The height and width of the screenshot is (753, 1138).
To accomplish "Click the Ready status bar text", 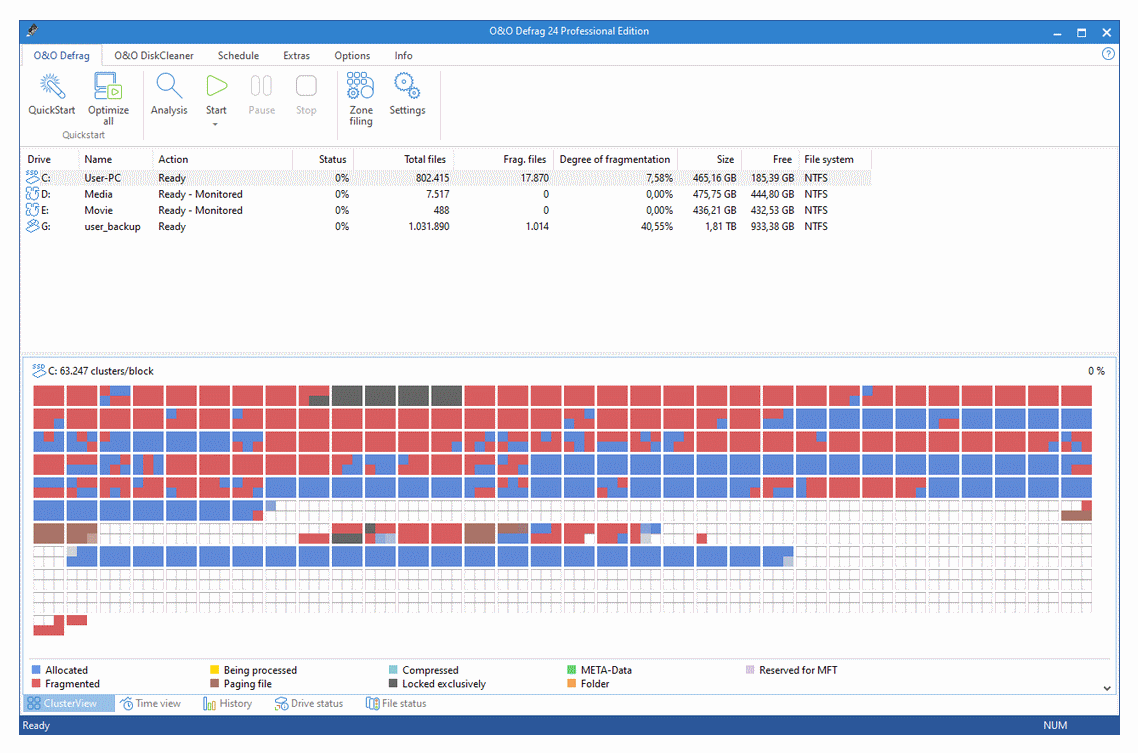I will point(36,725).
